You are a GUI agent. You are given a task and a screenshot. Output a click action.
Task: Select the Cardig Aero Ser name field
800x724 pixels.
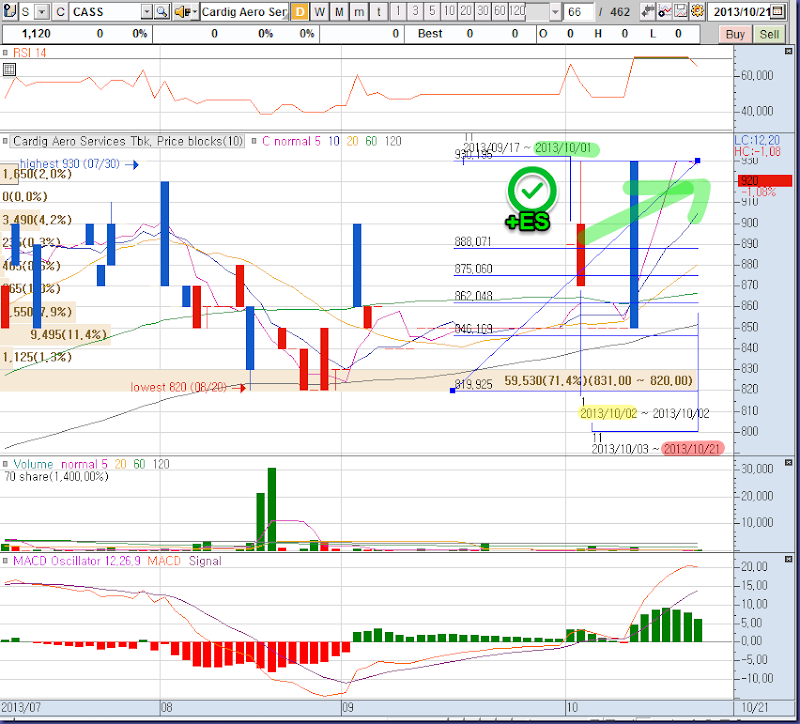244,12
